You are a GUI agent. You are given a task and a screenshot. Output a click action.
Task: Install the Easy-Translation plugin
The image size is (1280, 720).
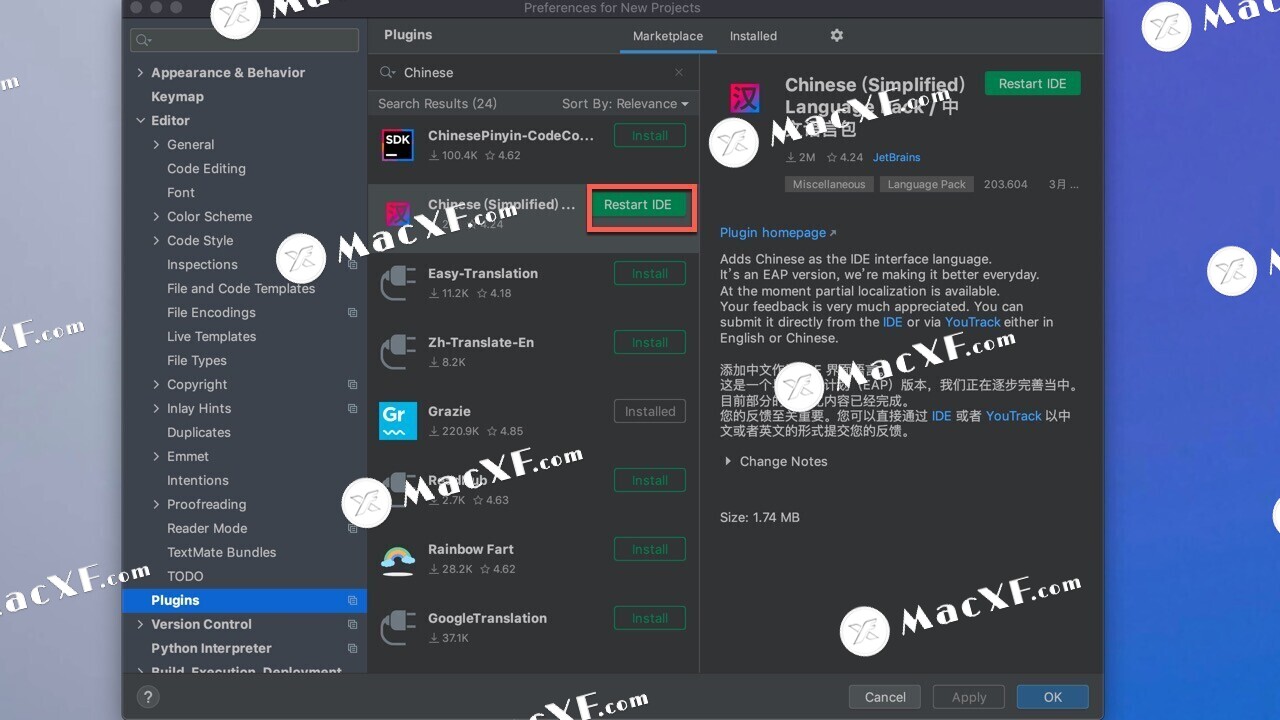pos(650,273)
